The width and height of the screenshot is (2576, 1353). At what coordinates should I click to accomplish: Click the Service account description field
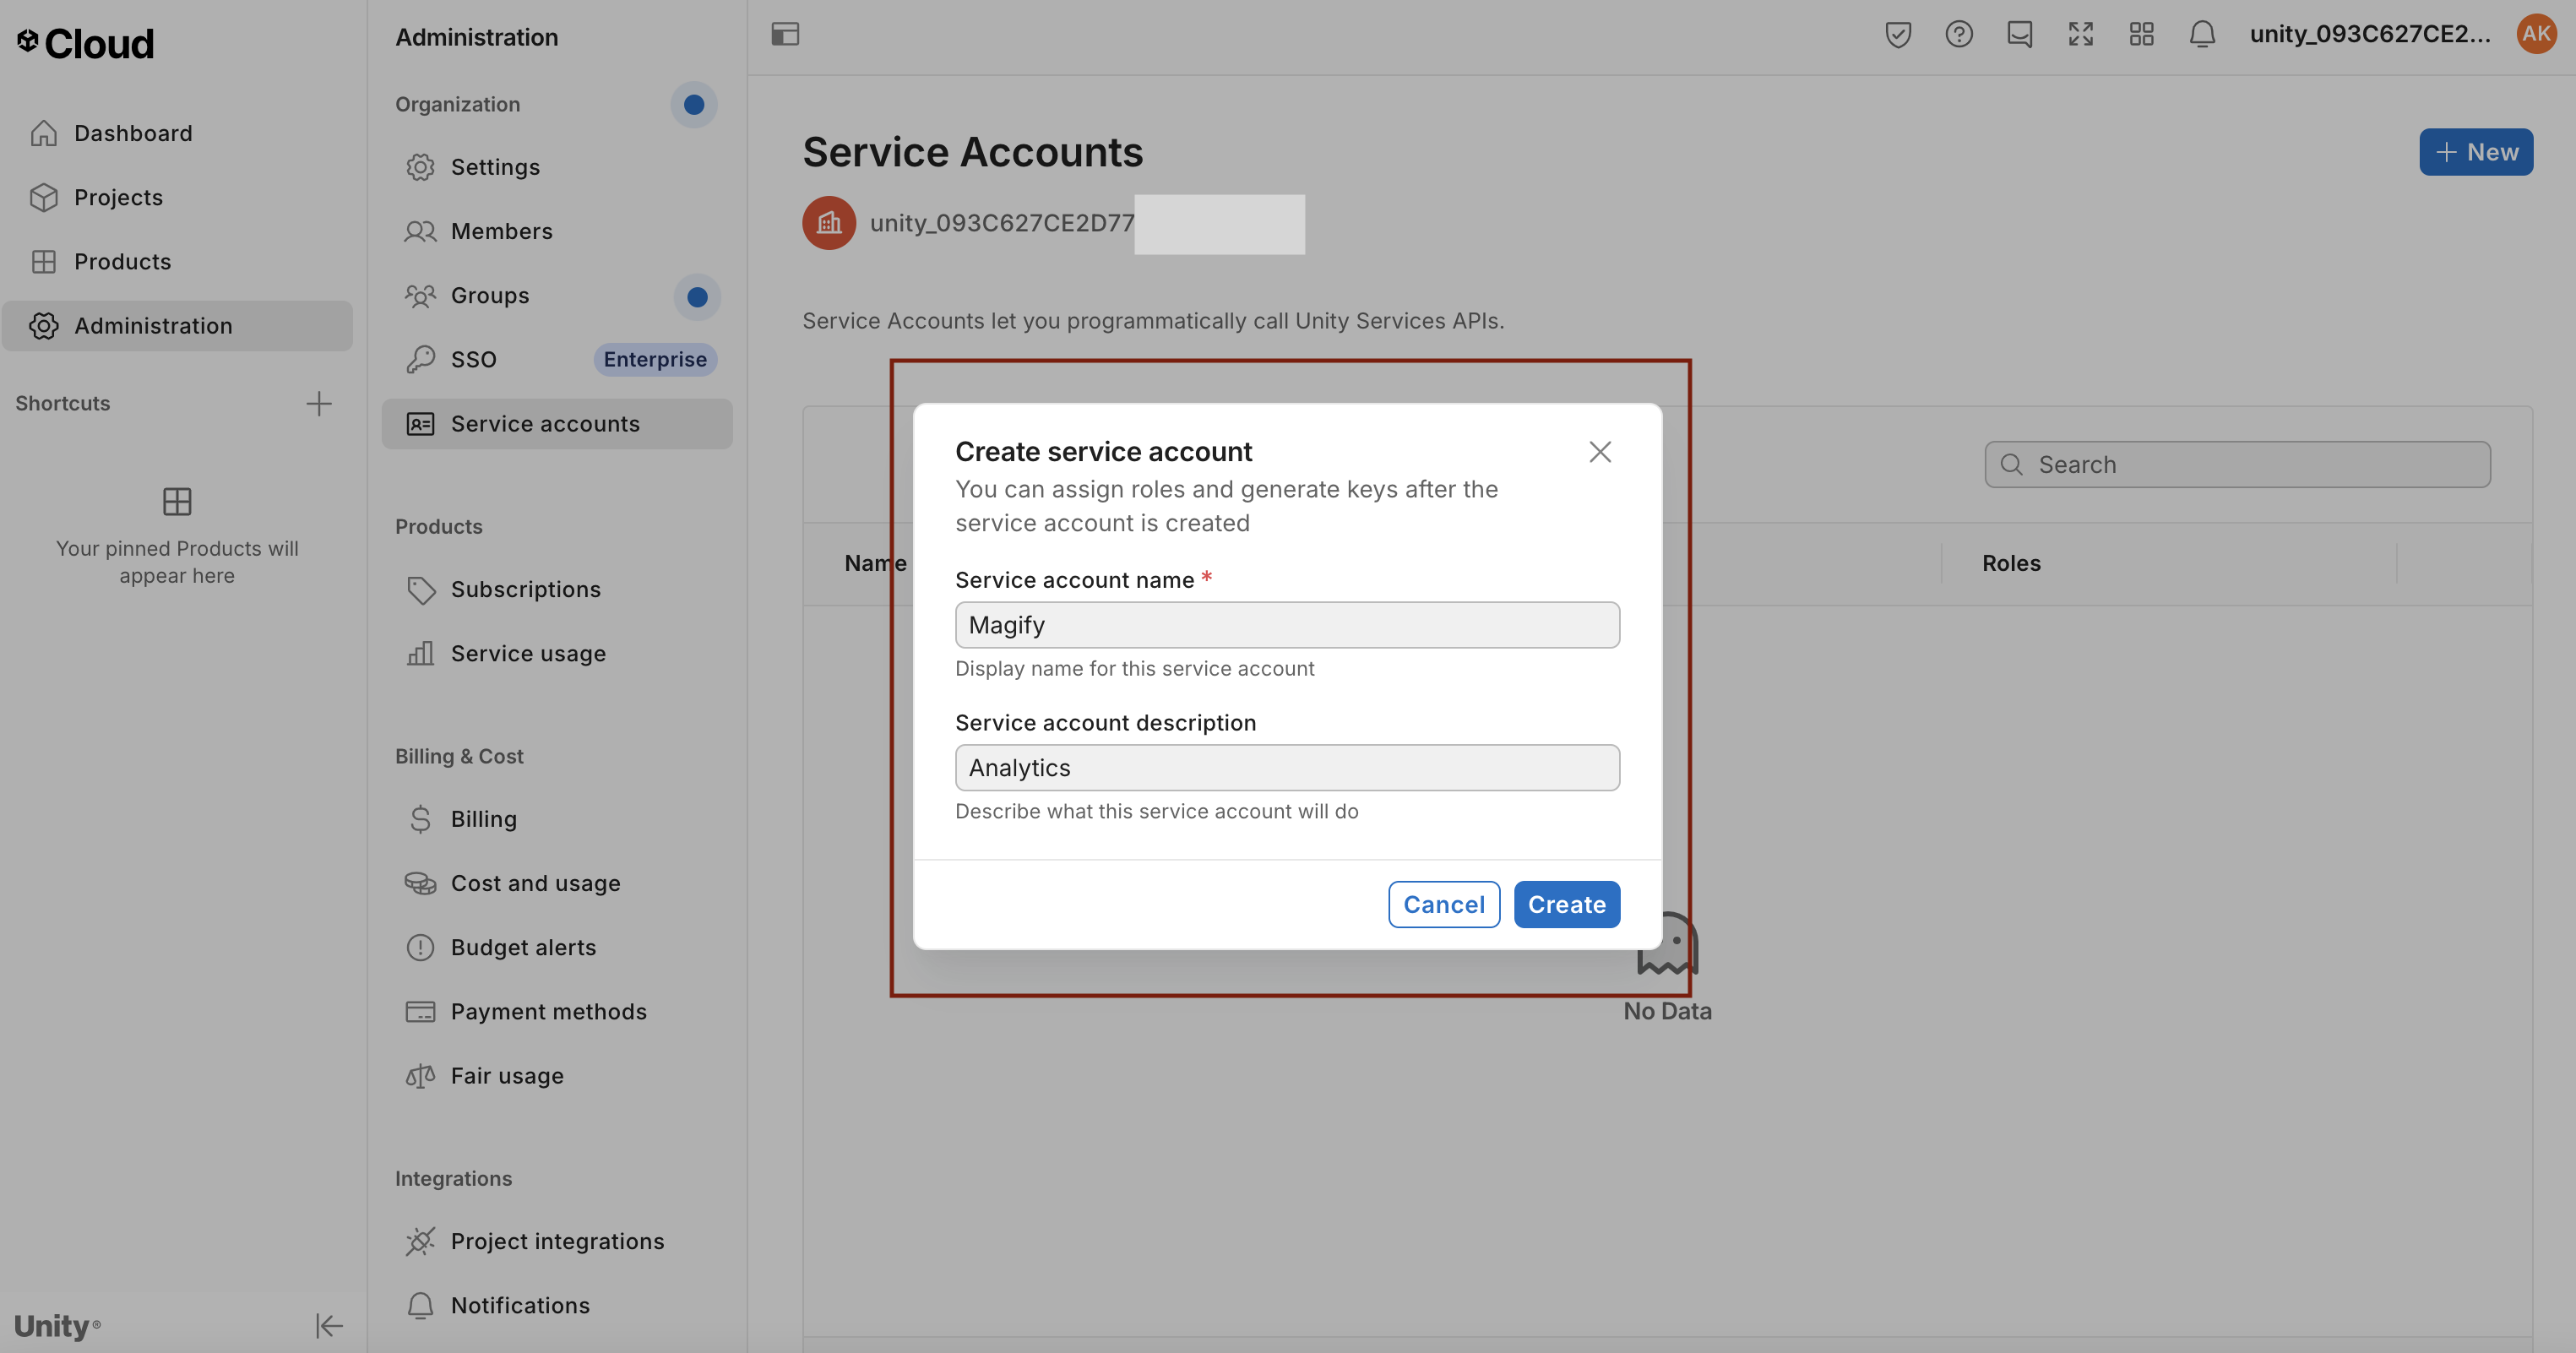click(x=1288, y=768)
